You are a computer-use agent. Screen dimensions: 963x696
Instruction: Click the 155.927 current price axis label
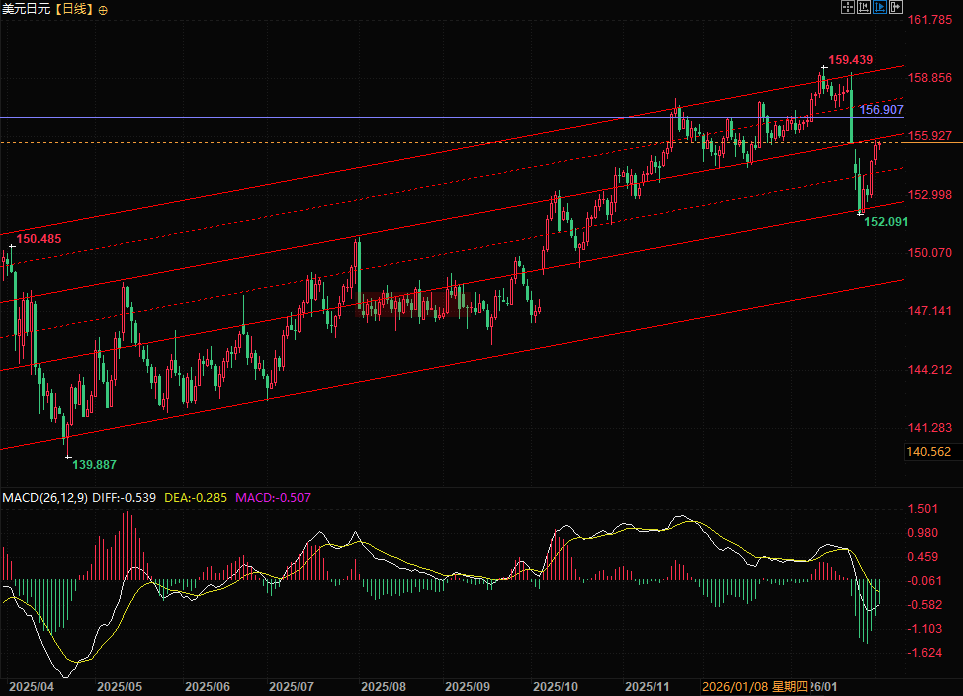pos(929,136)
